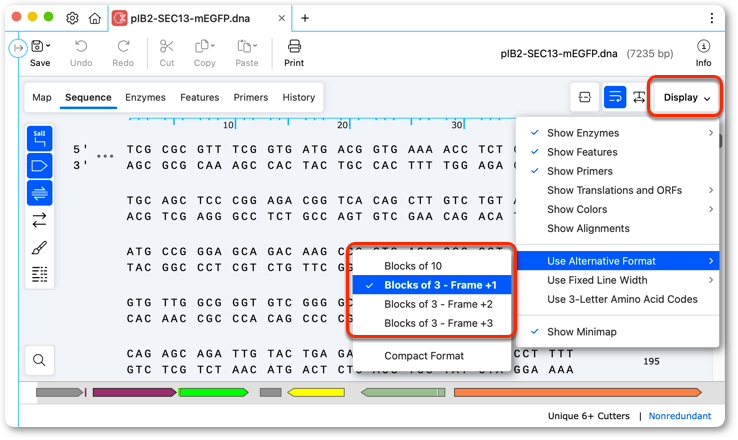Click the Copy icon
This screenshot has height=440, width=738.
click(202, 46)
